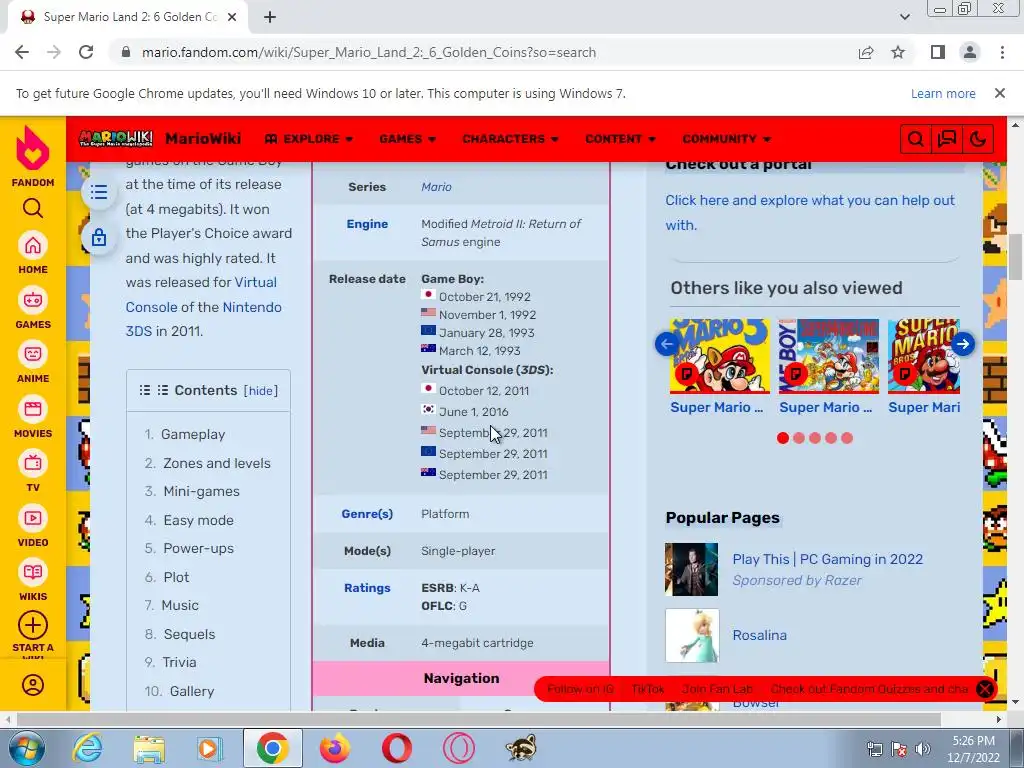Screen dimensions: 1024x768
Task: Click Start a Wiki plus icon
Action: [33, 625]
